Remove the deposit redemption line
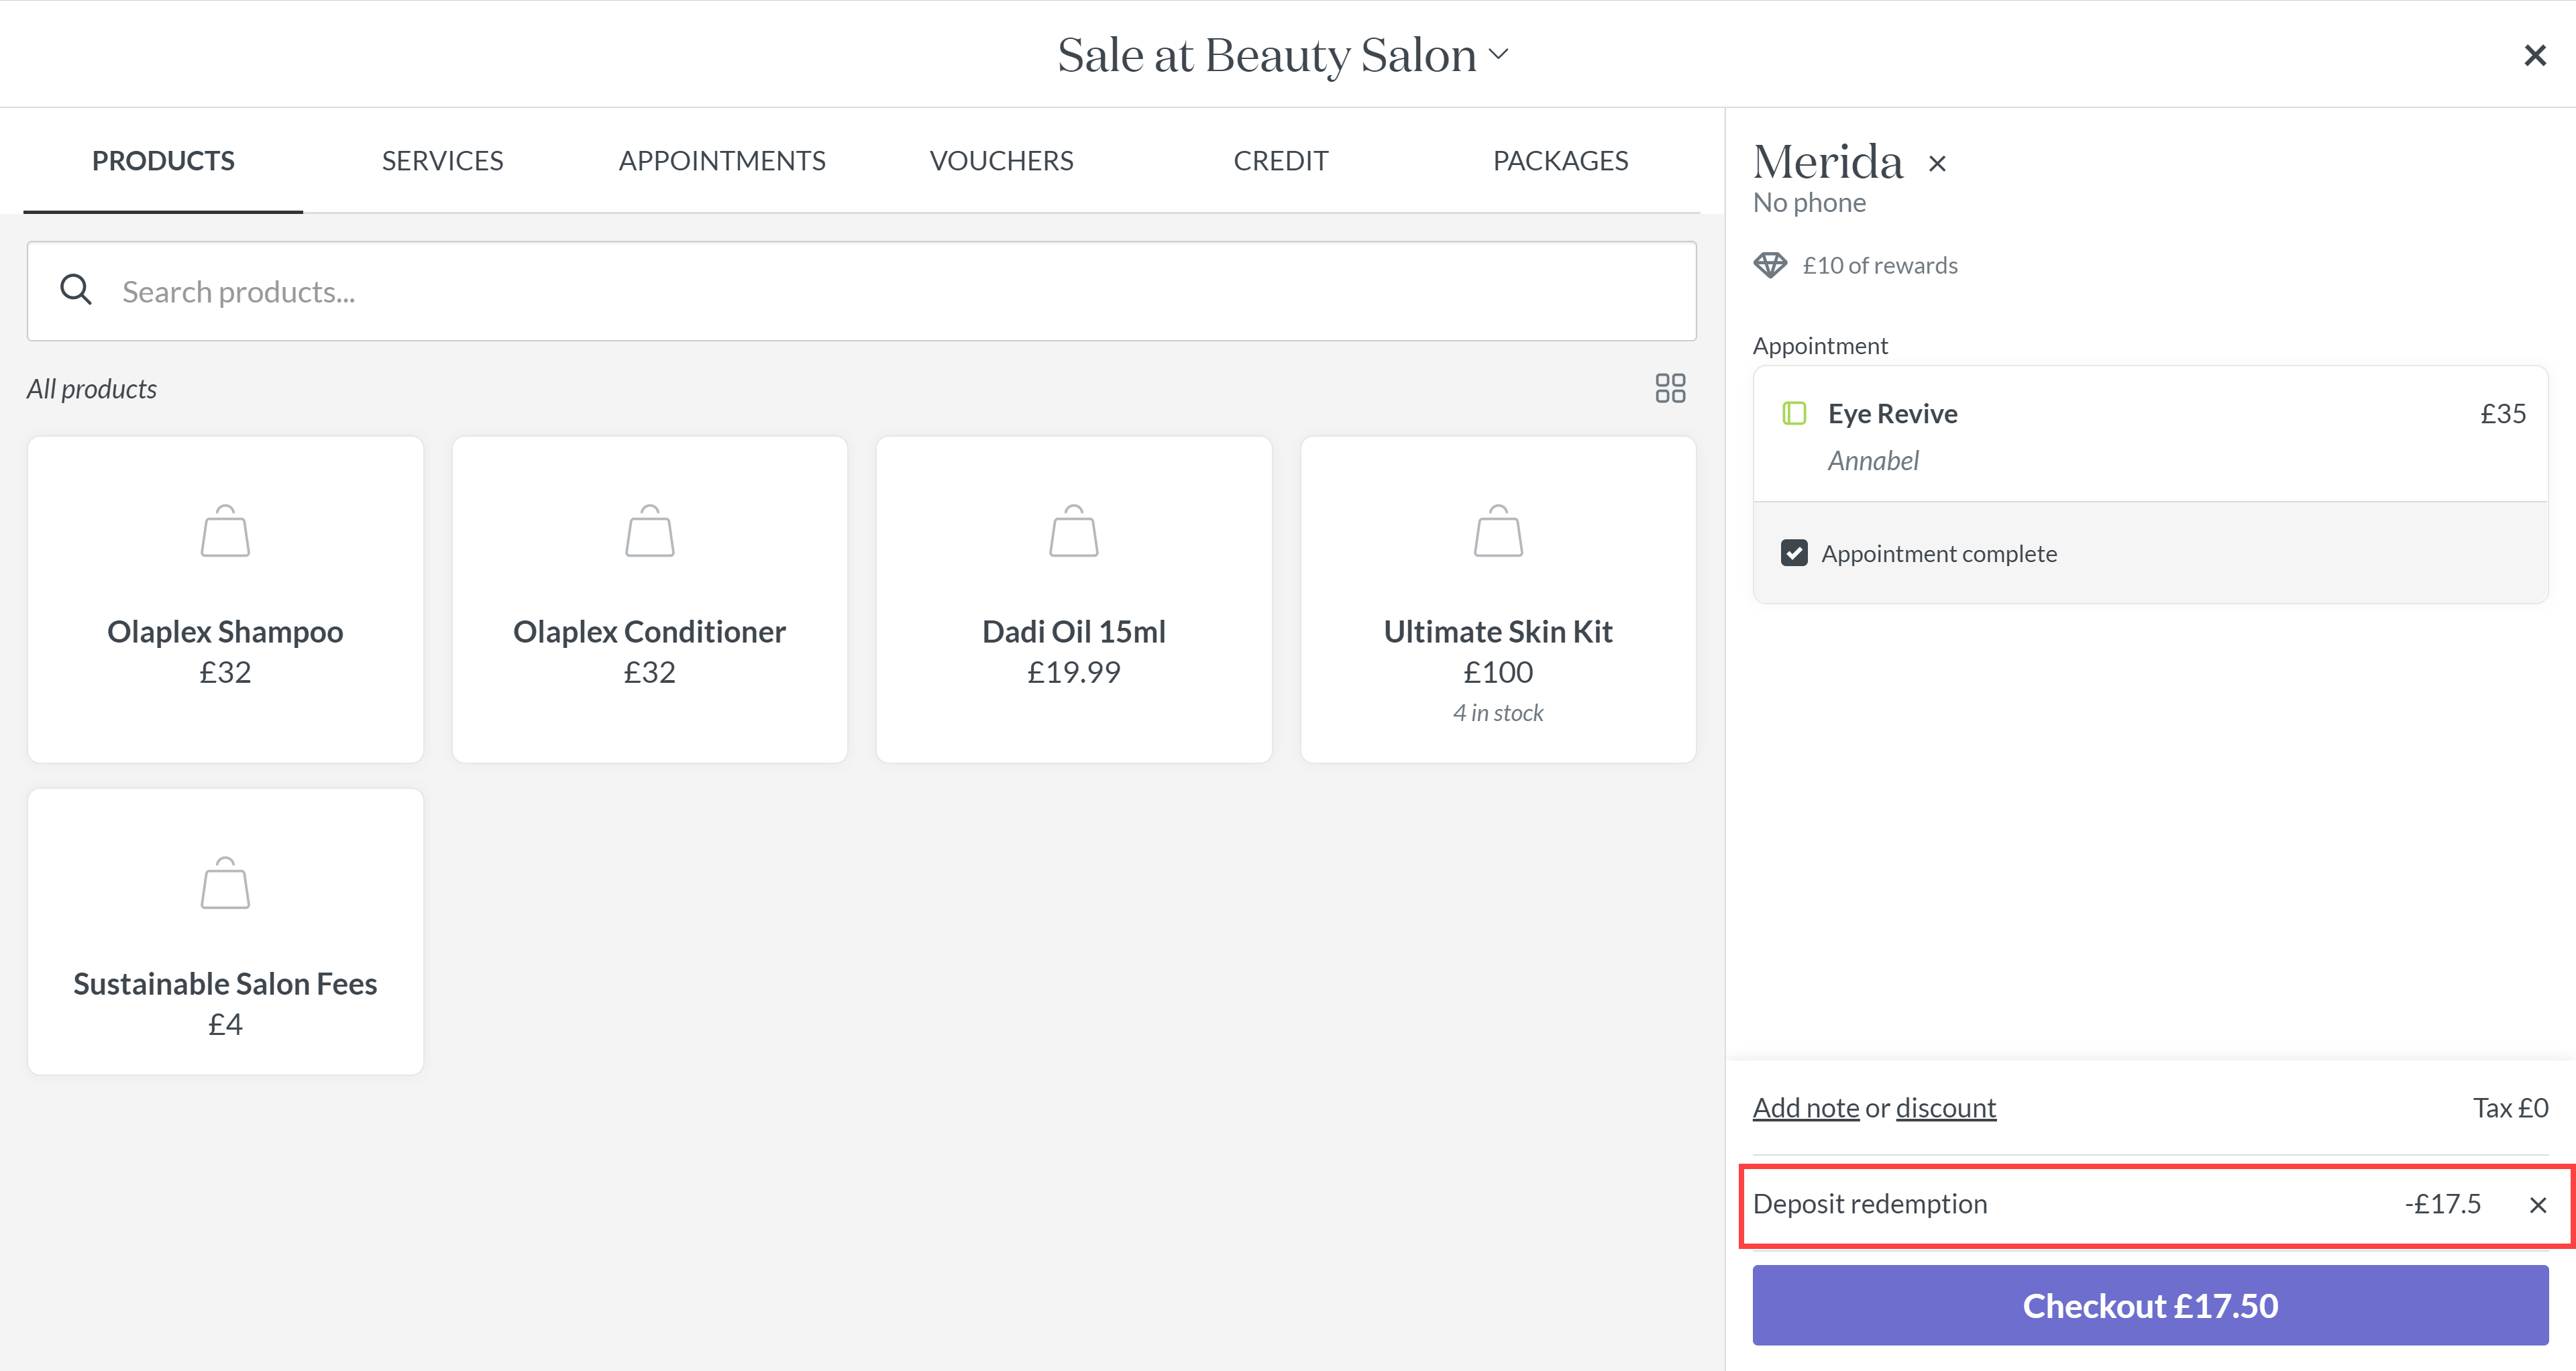The image size is (2576, 1371). tap(2537, 1205)
